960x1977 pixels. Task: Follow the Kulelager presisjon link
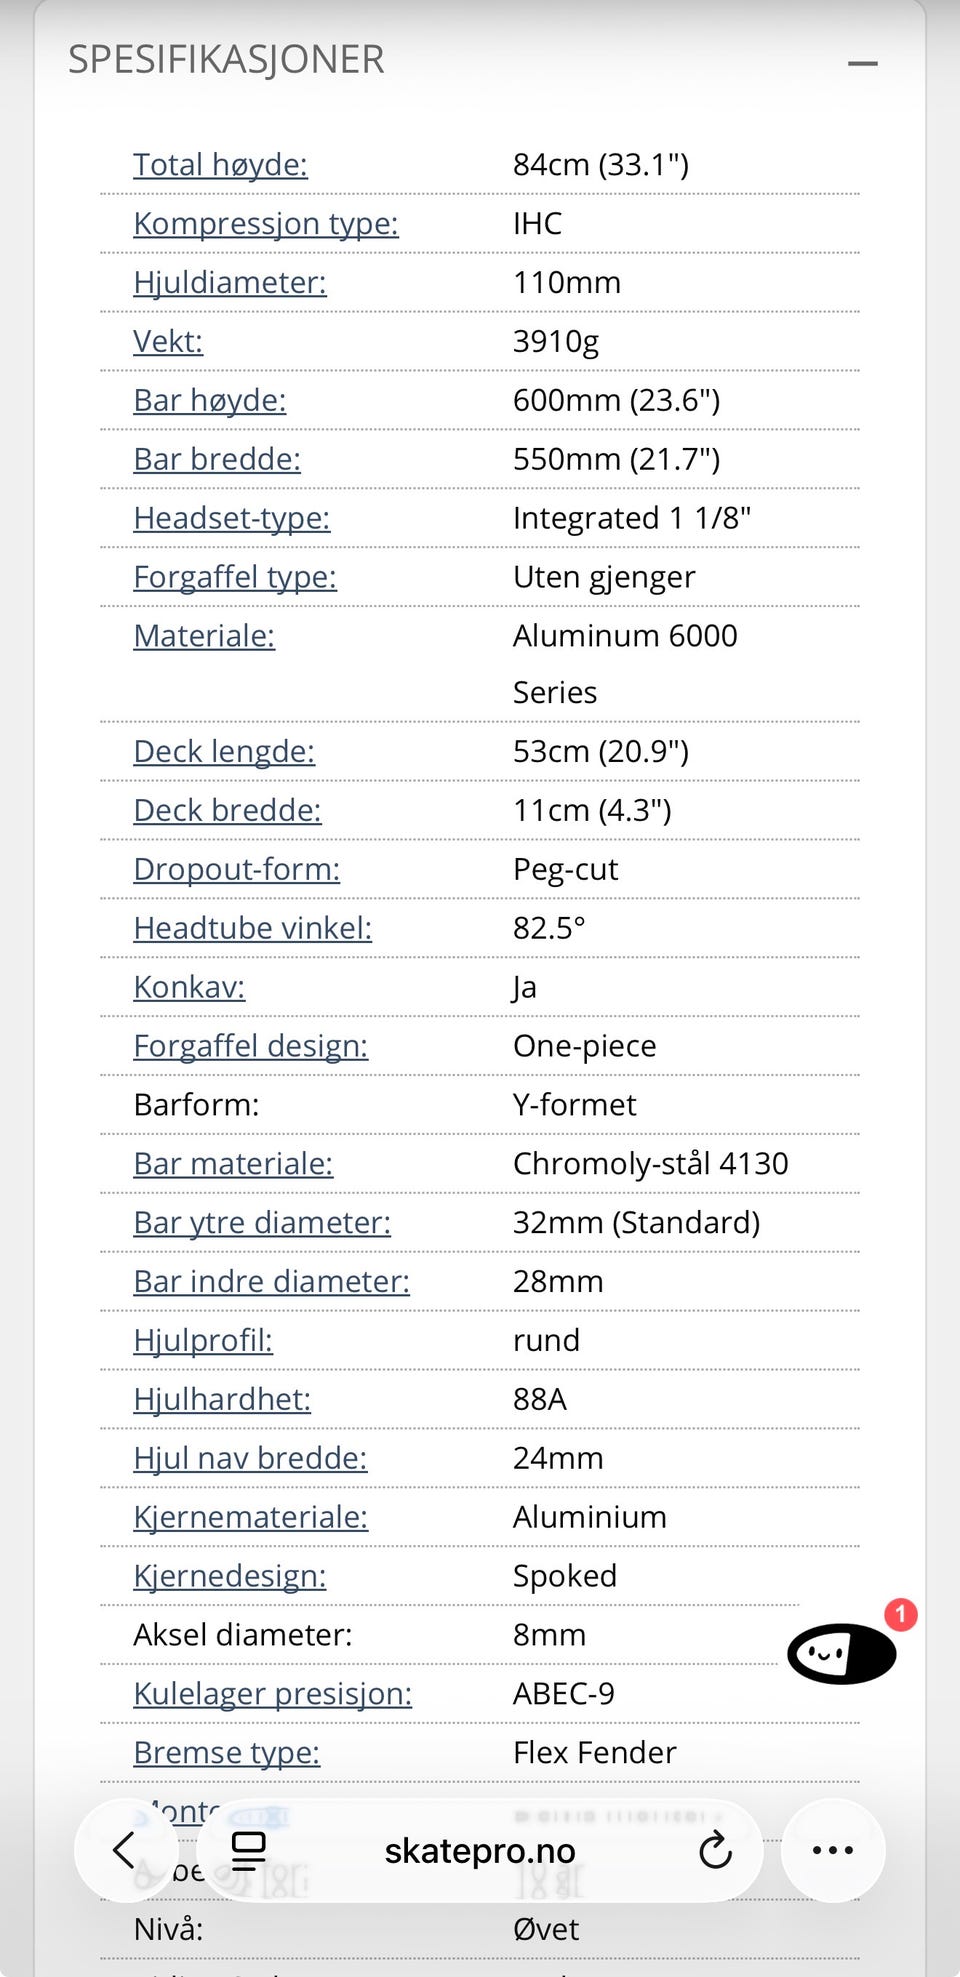tap(273, 1694)
